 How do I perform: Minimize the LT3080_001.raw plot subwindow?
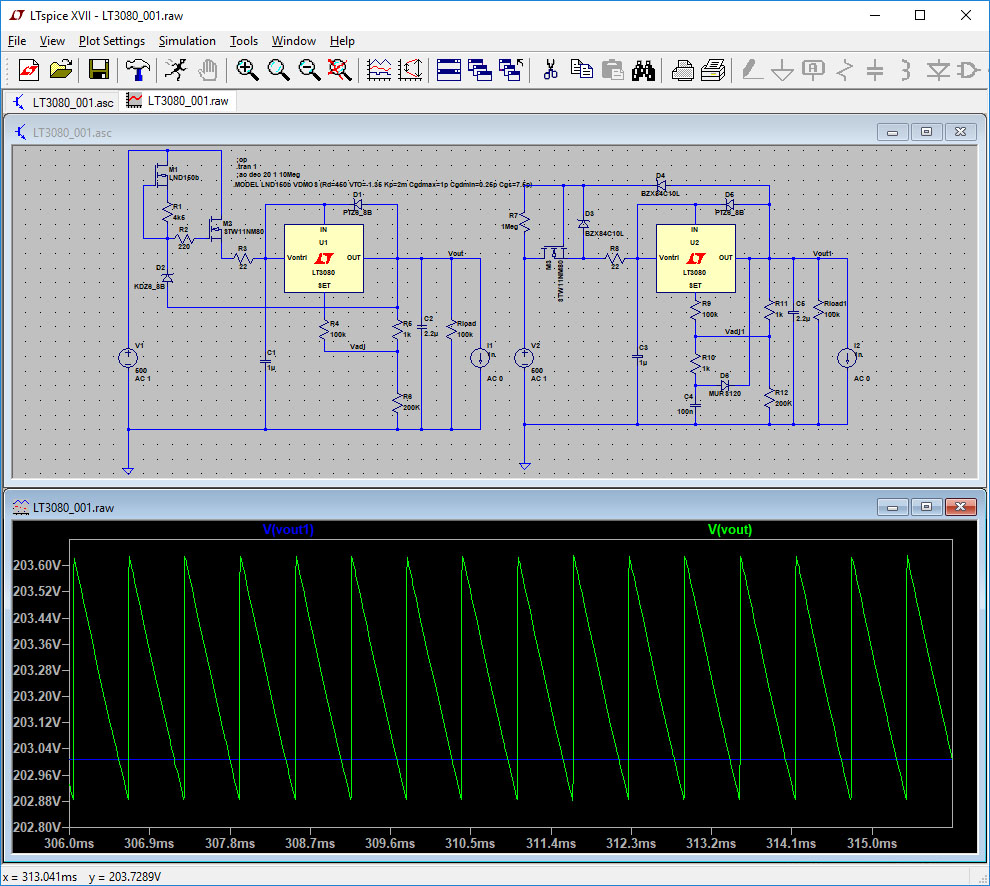click(893, 507)
